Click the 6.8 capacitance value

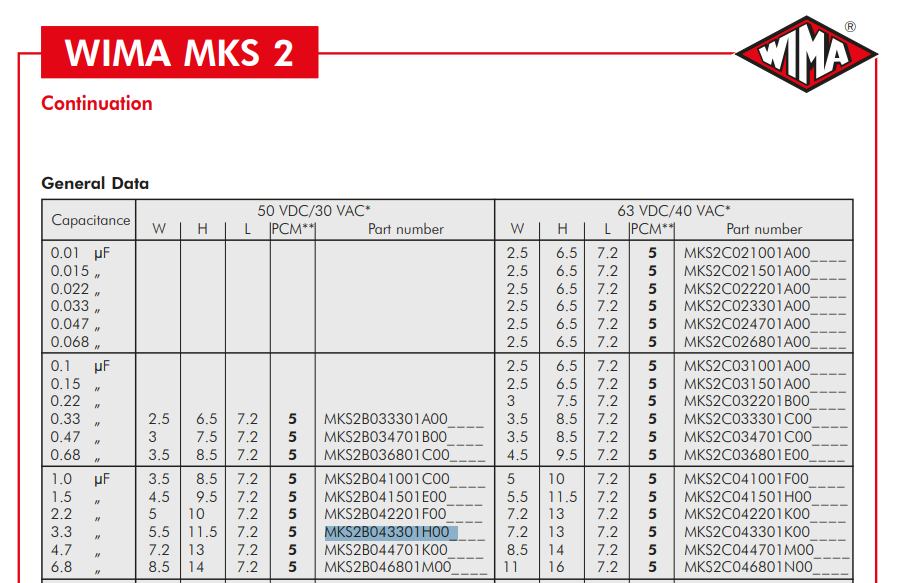click(61, 567)
